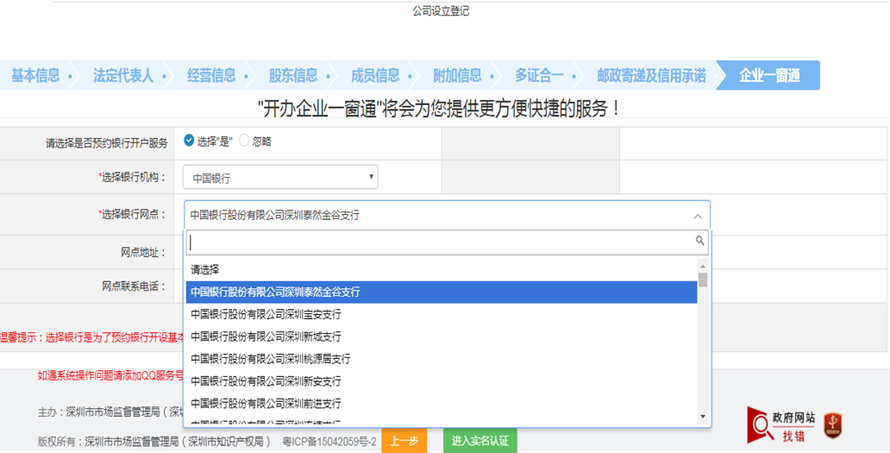Collapse the 选择银行网点 dropdown via its chevron

[x=697, y=215]
